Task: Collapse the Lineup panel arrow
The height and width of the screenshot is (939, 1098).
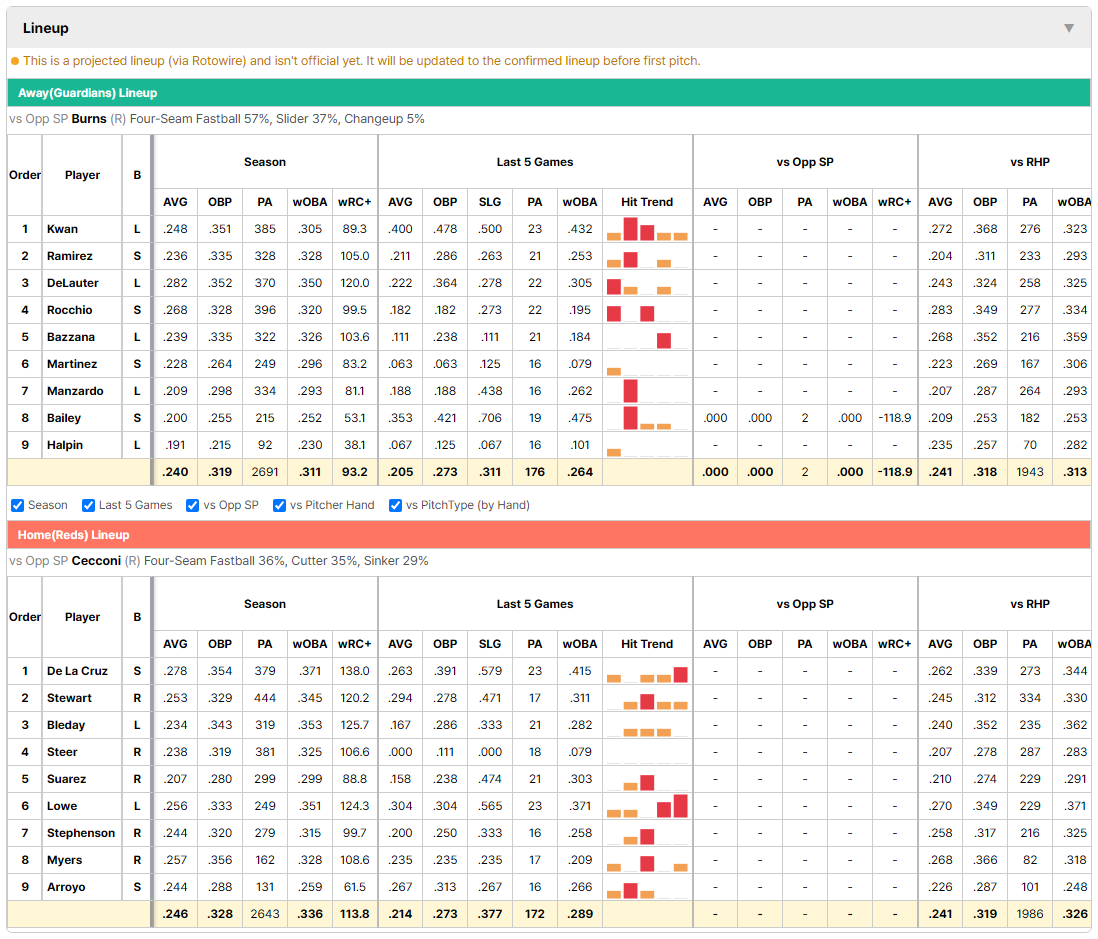Action: (1069, 28)
